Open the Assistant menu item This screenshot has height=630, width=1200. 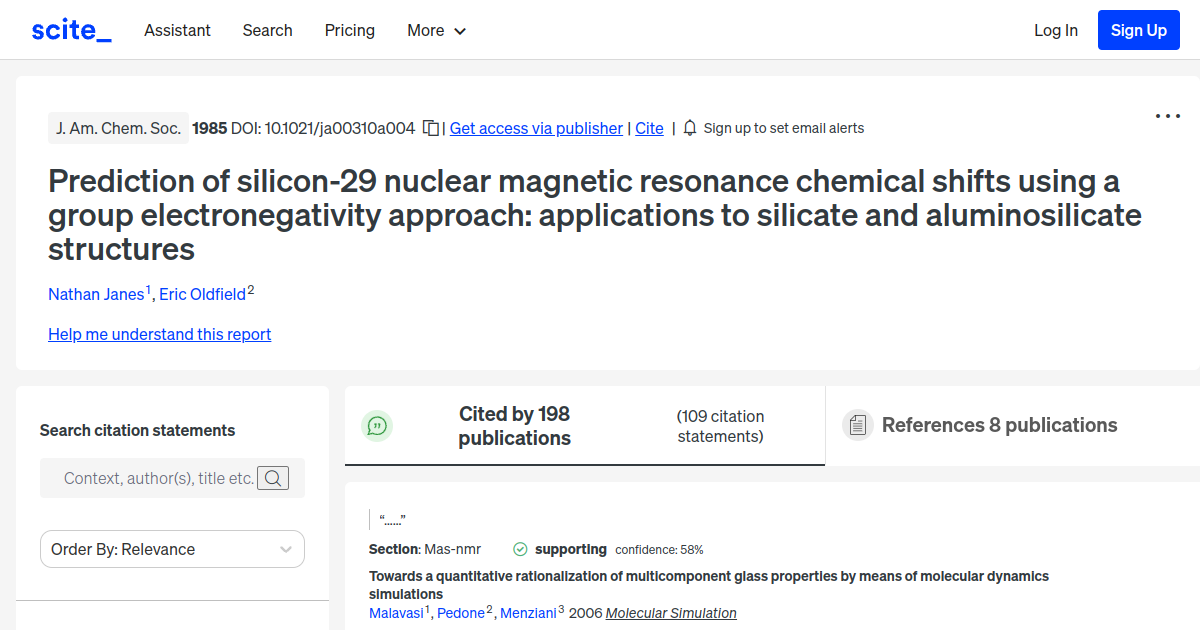177,30
